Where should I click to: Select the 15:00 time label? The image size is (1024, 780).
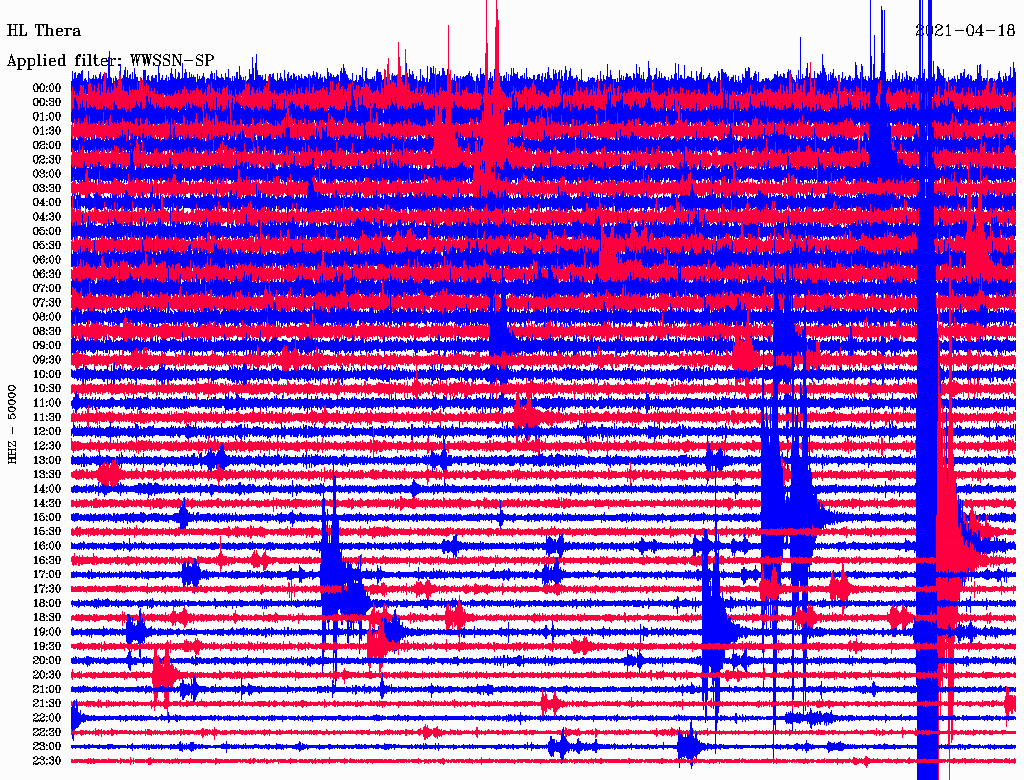[x=47, y=517]
